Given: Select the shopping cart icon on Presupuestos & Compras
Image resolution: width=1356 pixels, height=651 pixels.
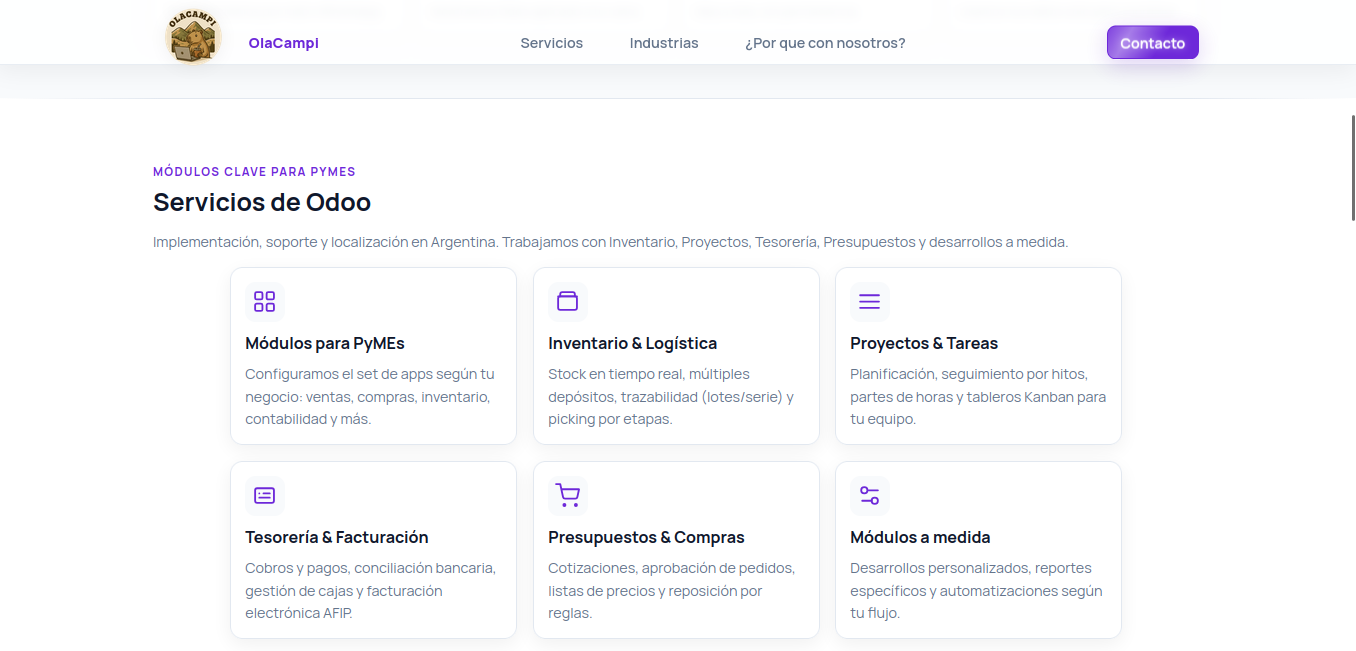Looking at the screenshot, I should click(x=567, y=495).
